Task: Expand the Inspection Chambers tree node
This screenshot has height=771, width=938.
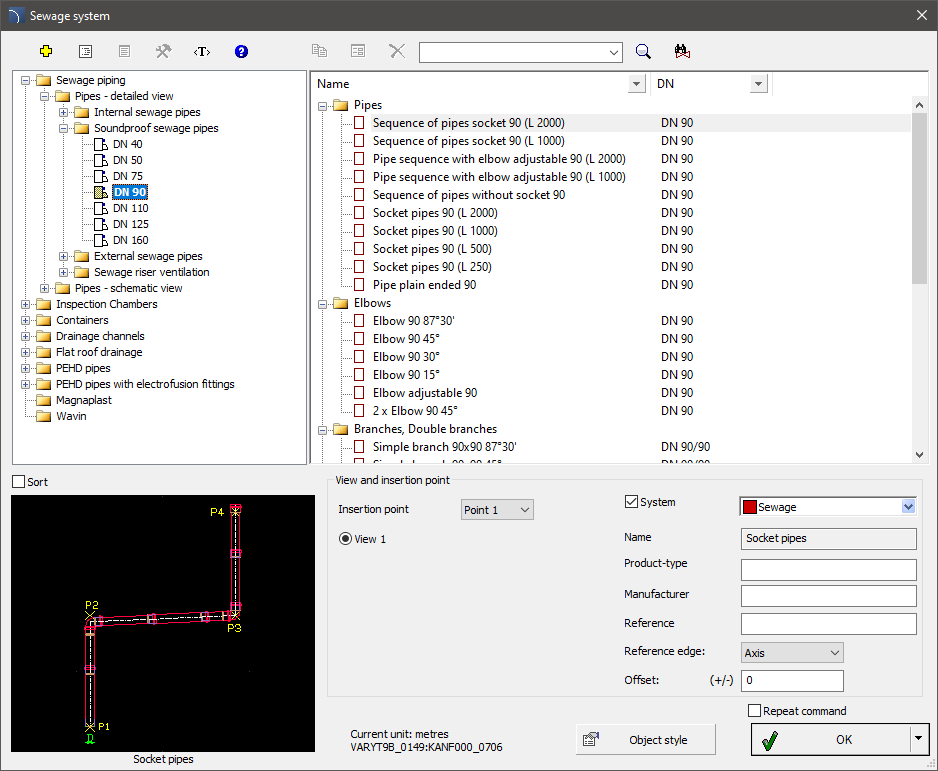Action: point(25,304)
